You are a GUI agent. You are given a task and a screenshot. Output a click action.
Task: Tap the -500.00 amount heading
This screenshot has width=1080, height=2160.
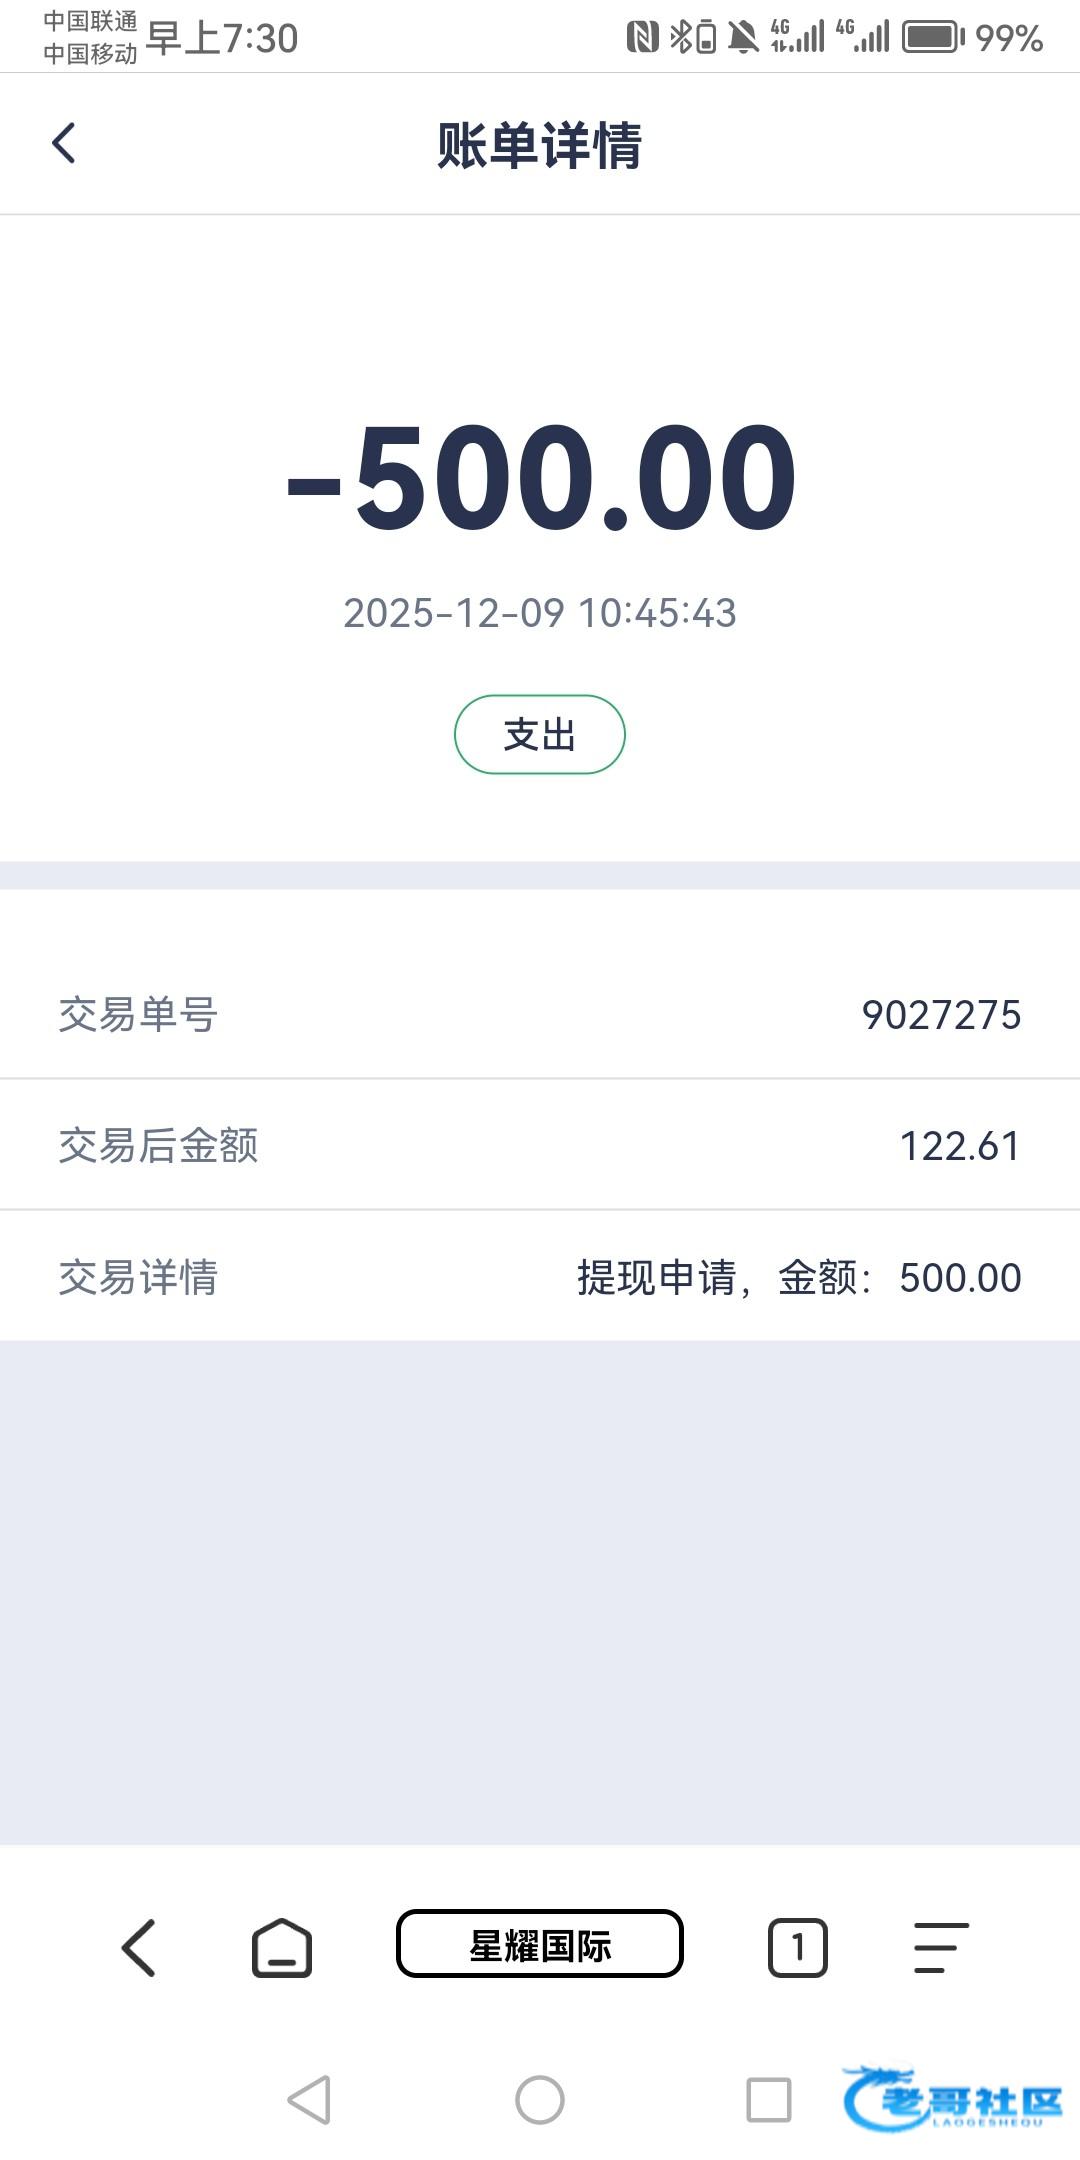click(x=541, y=478)
